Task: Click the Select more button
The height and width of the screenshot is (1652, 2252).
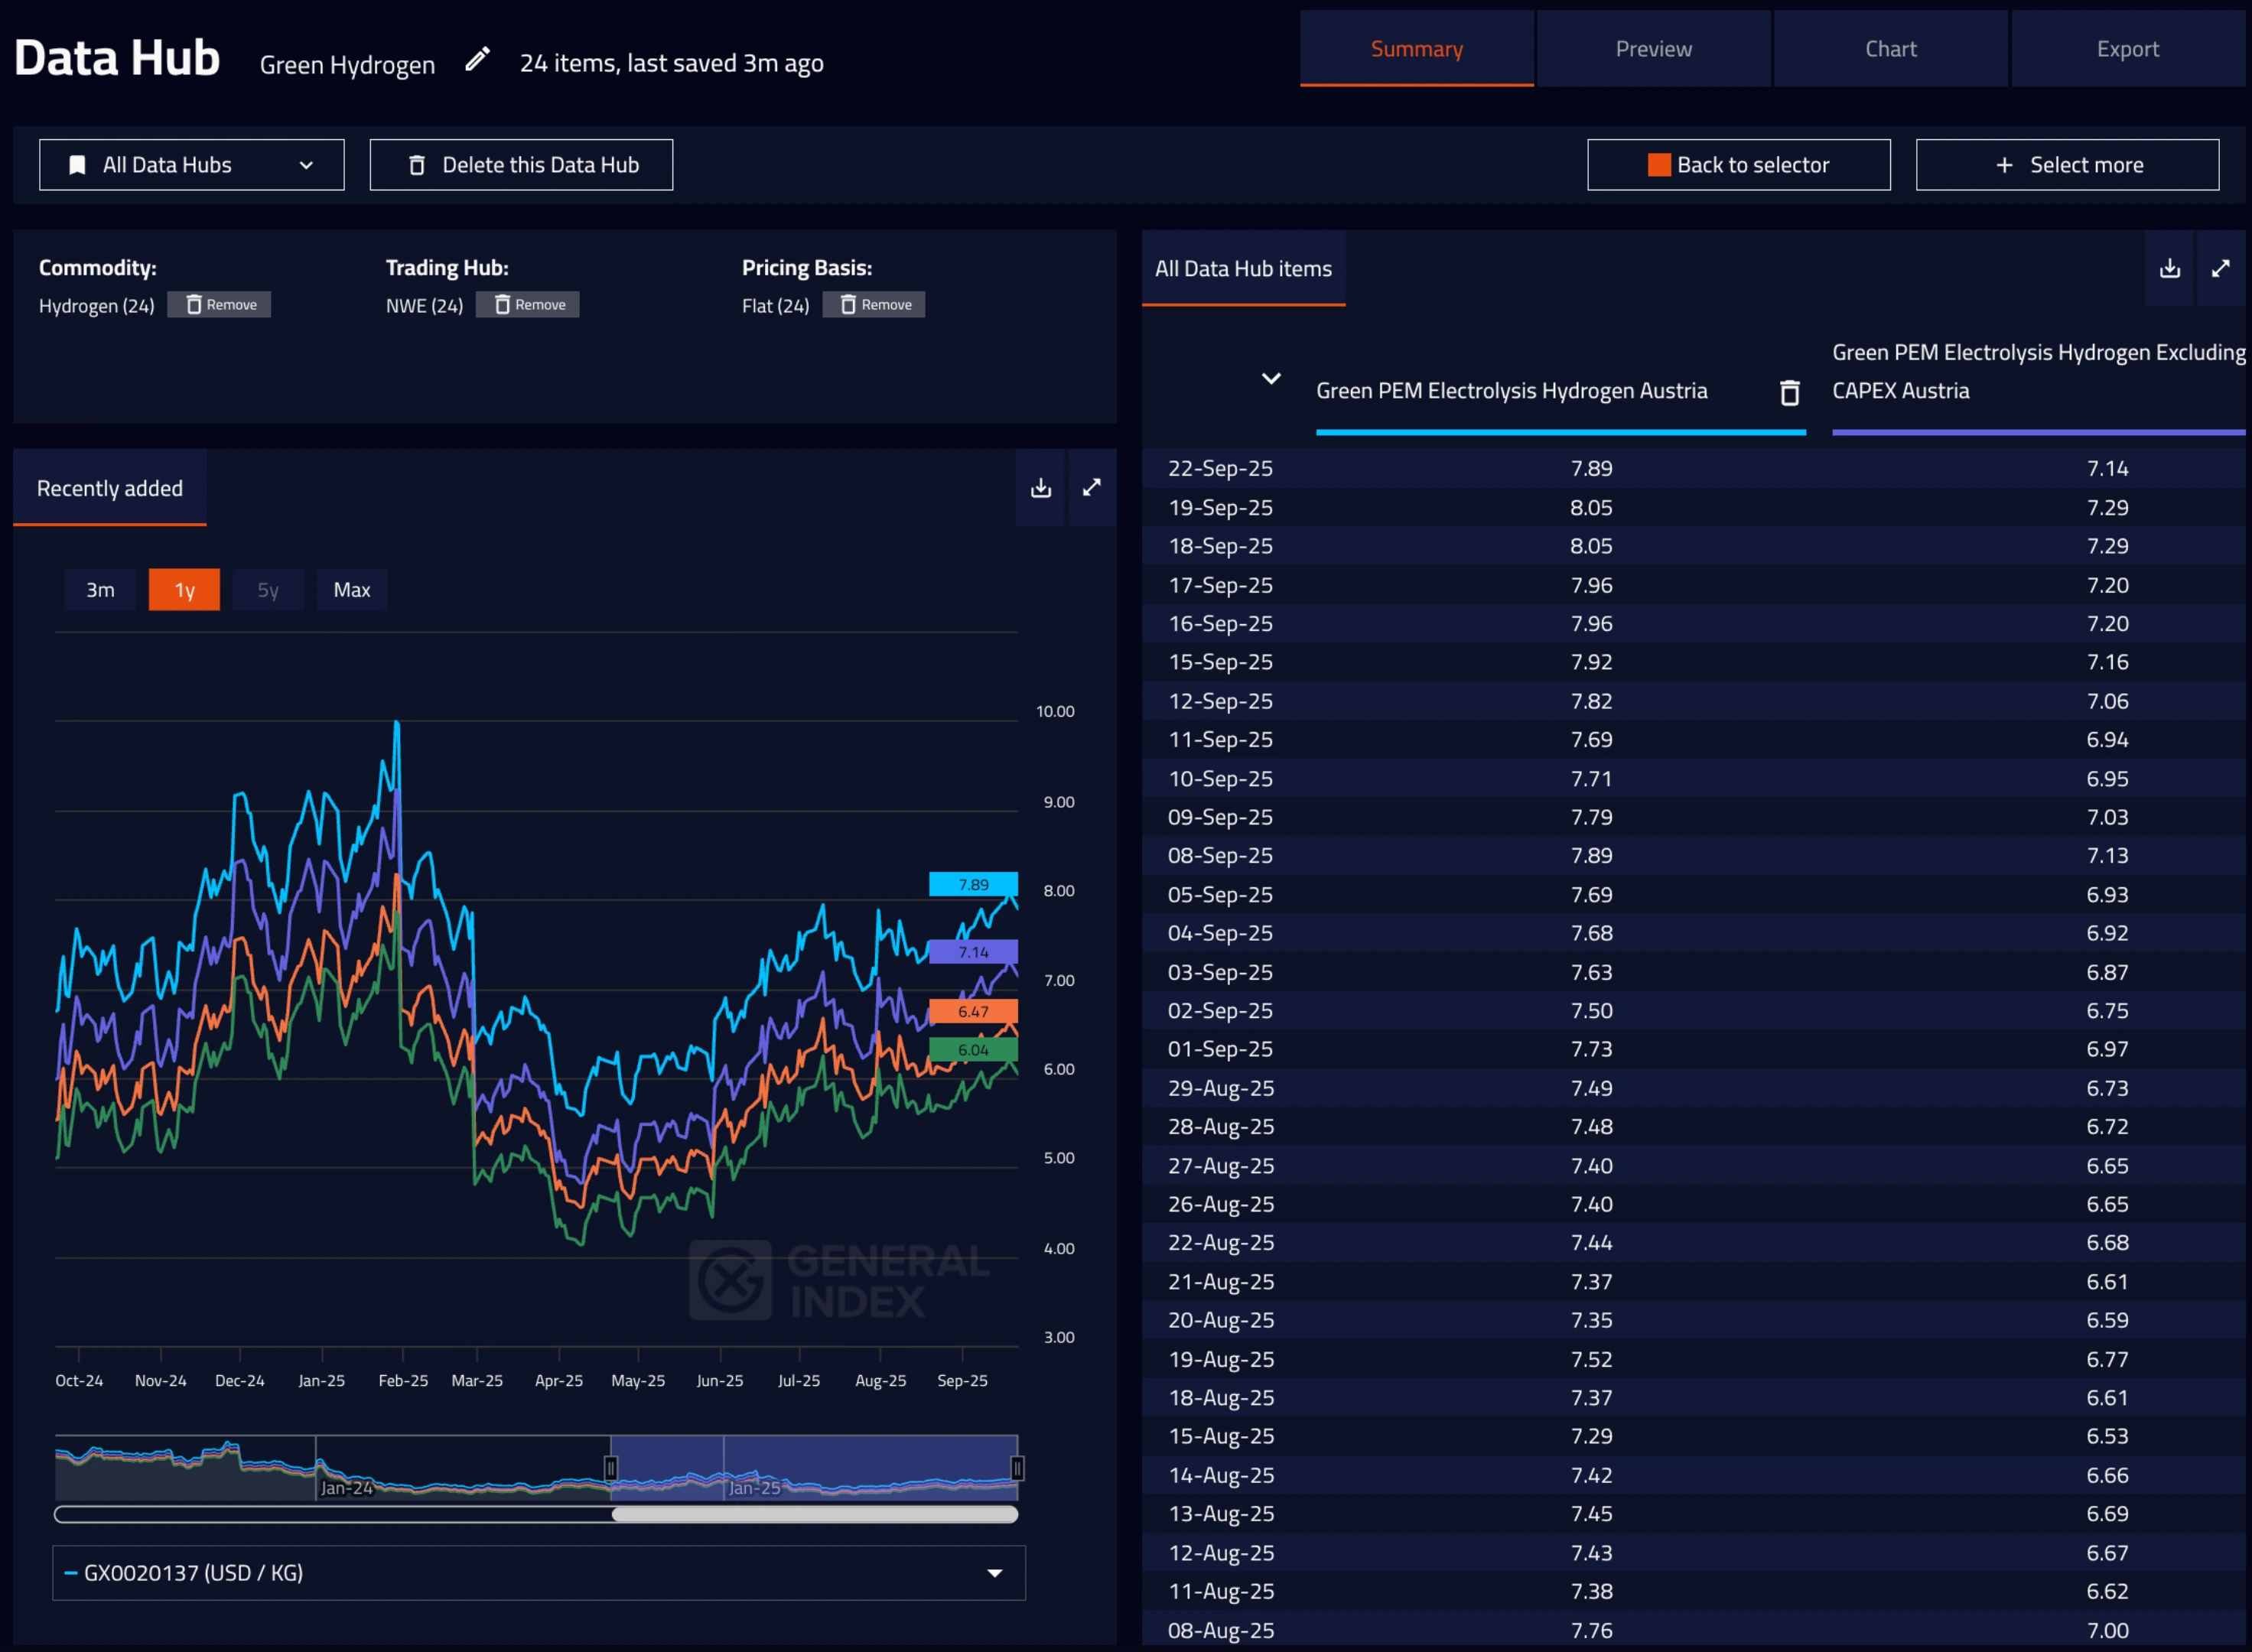Action: (x=2067, y=165)
